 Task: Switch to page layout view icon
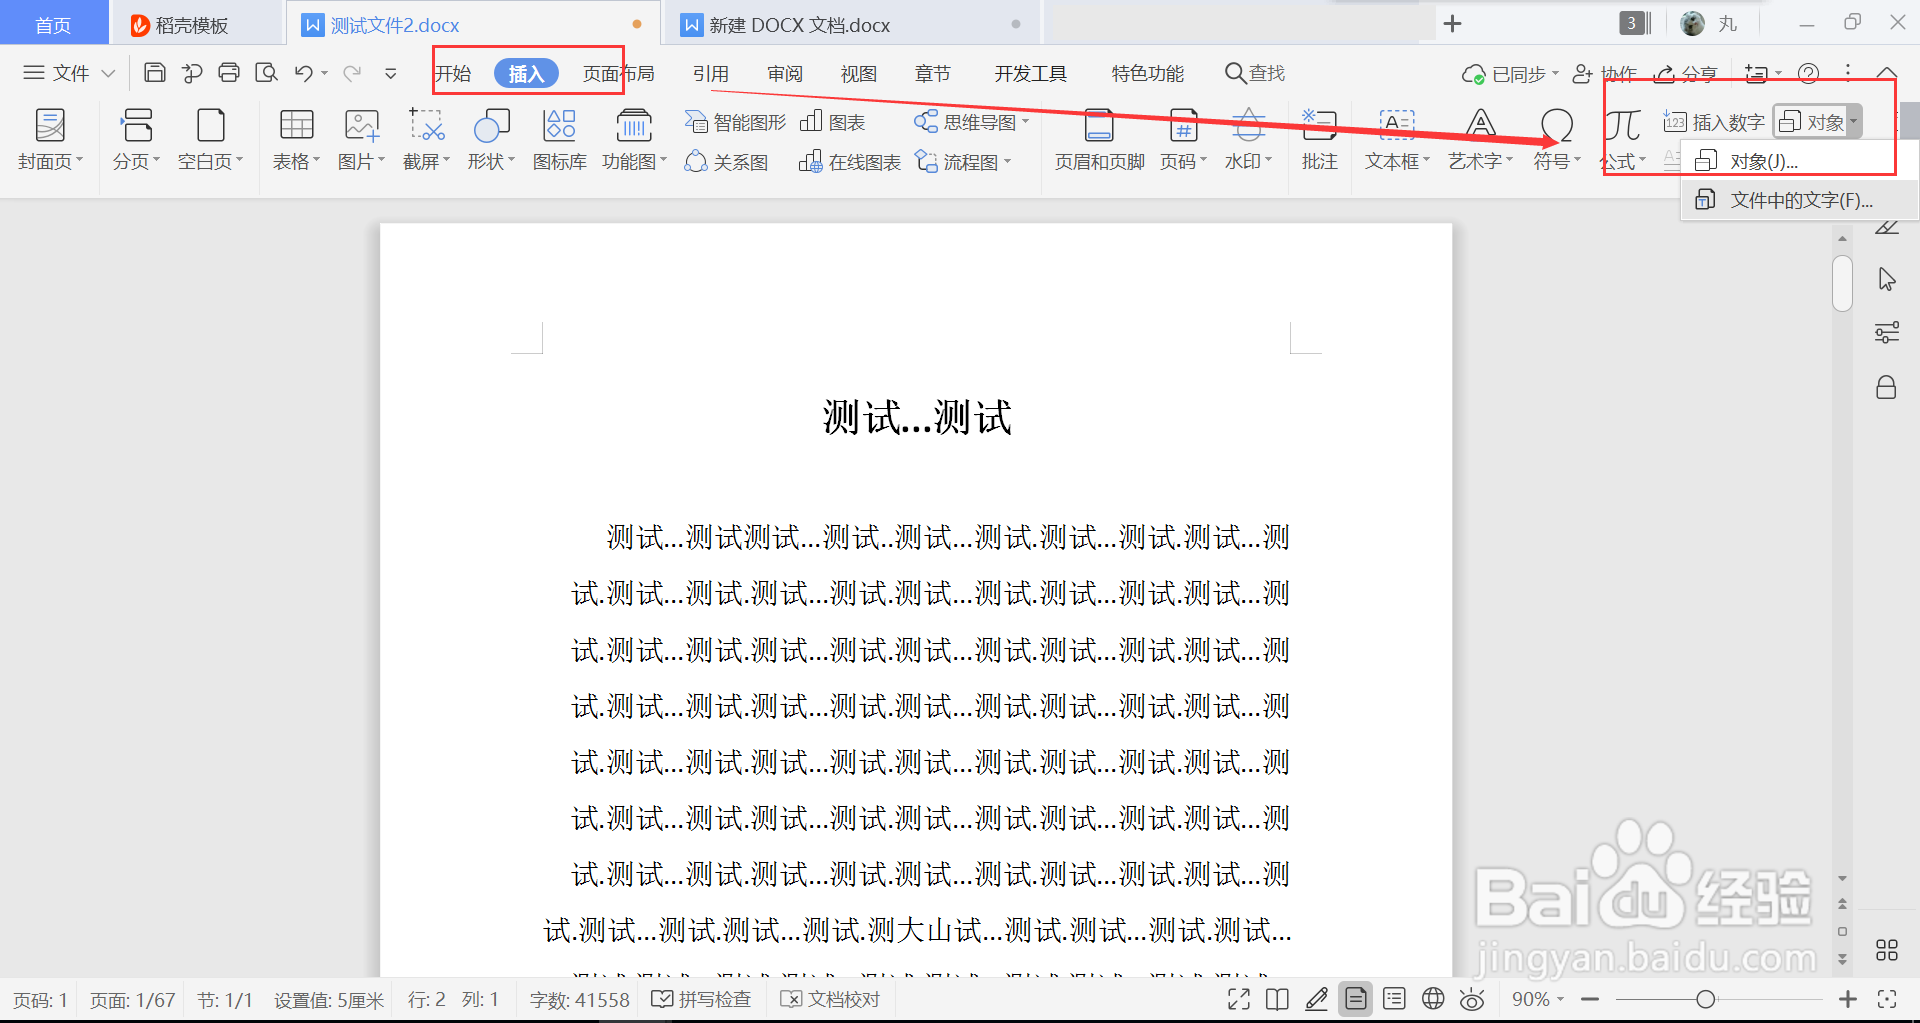(1356, 999)
